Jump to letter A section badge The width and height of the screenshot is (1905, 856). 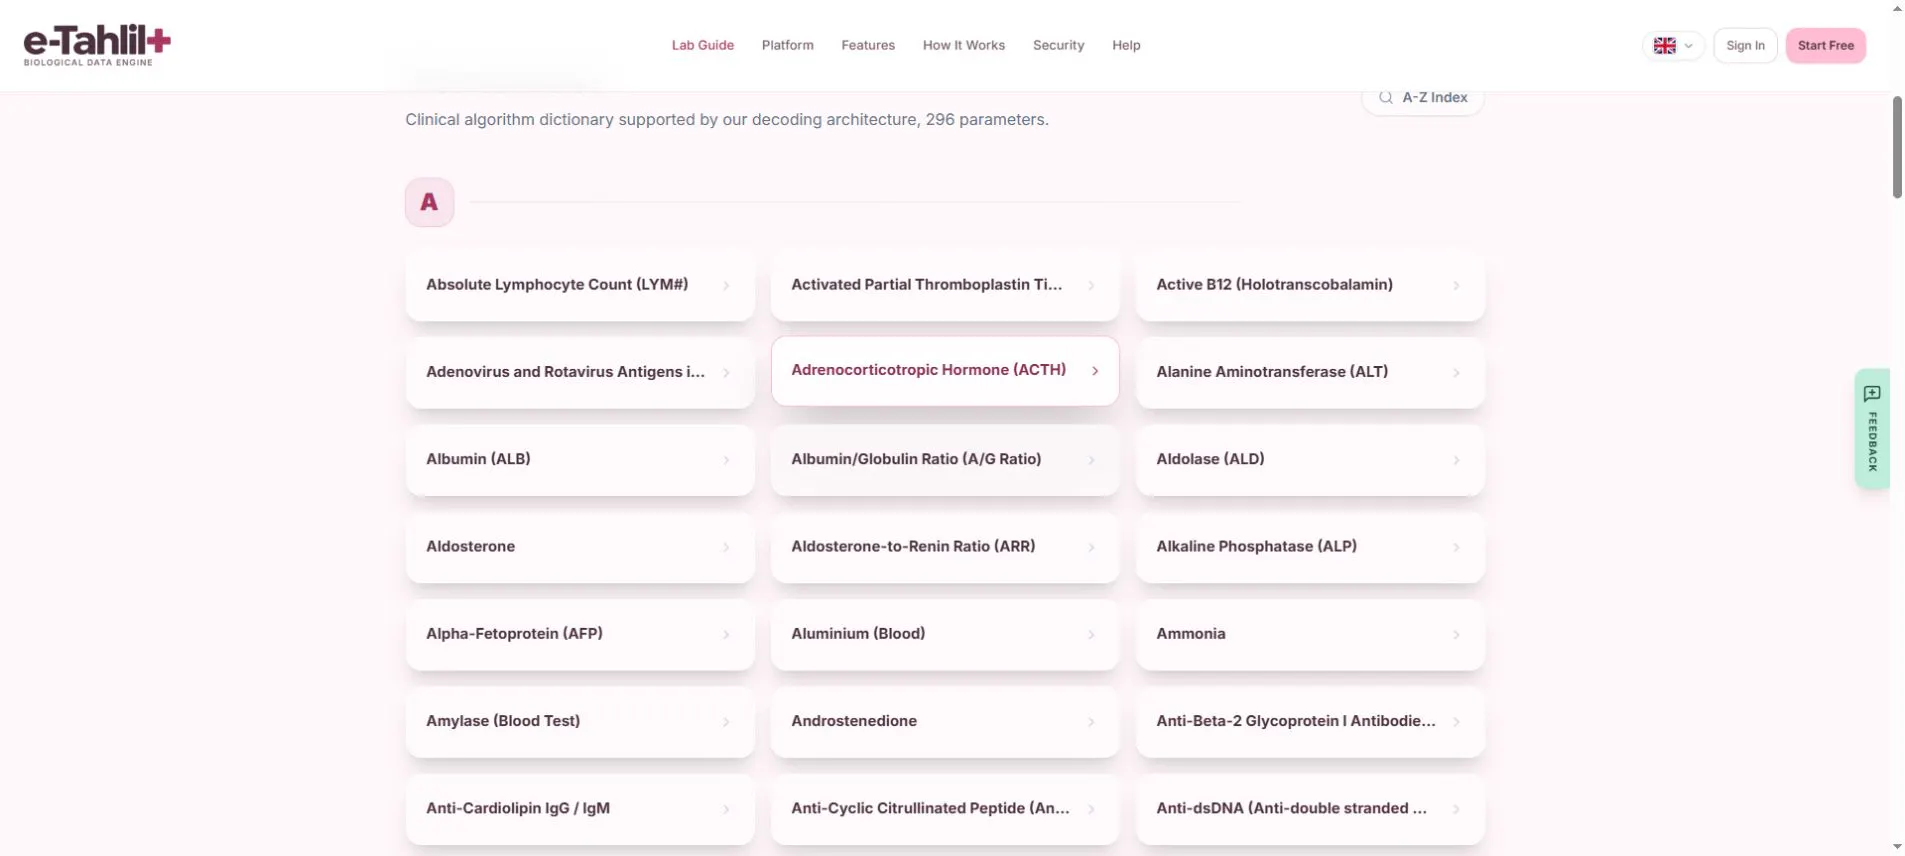click(429, 202)
